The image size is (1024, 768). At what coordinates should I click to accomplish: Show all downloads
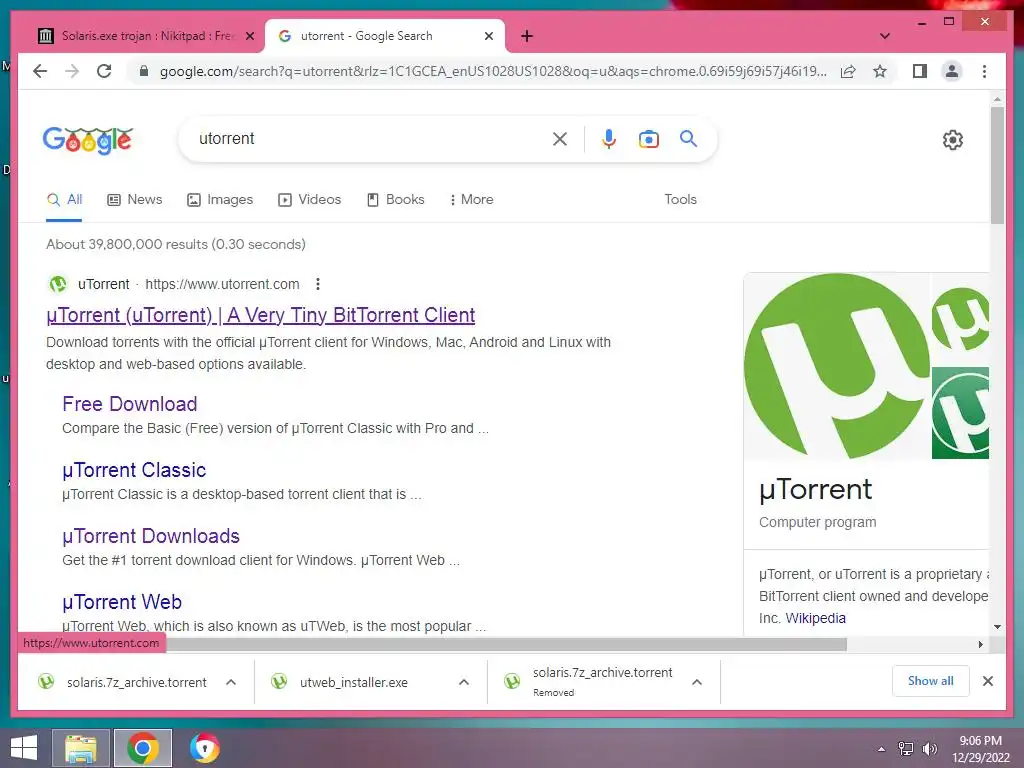point(931,680)
